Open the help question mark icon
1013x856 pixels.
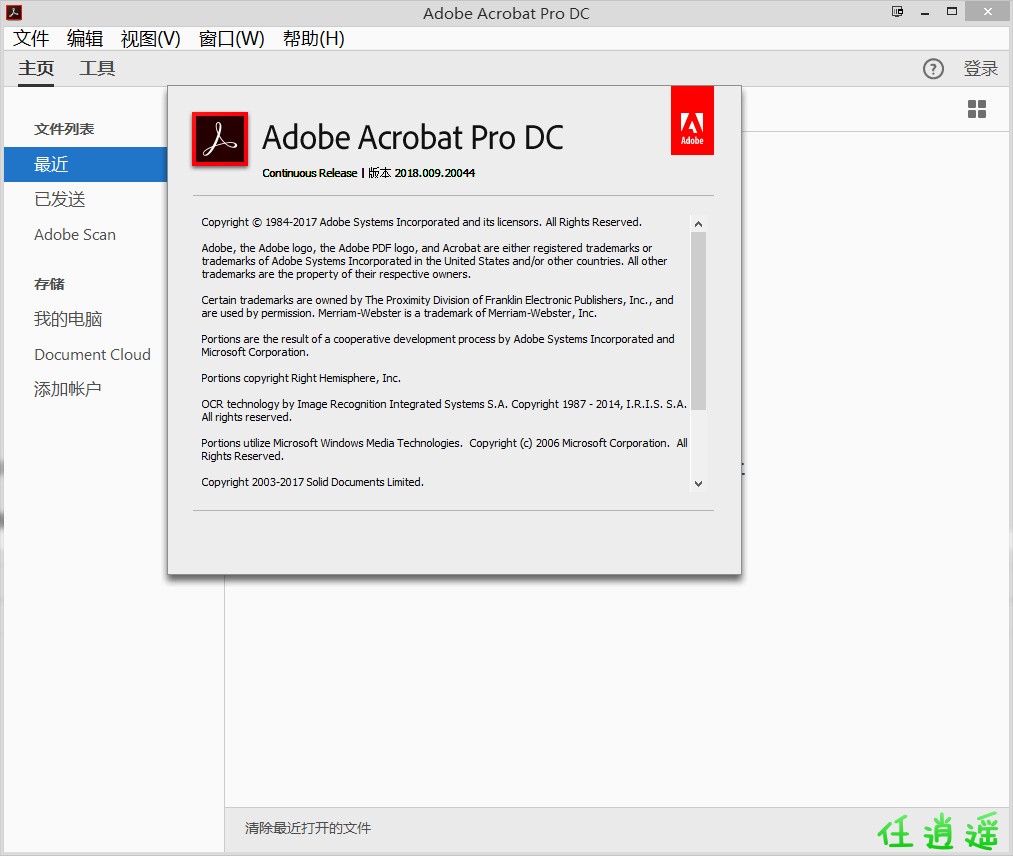pyautogui.click(x=933, y=68)
